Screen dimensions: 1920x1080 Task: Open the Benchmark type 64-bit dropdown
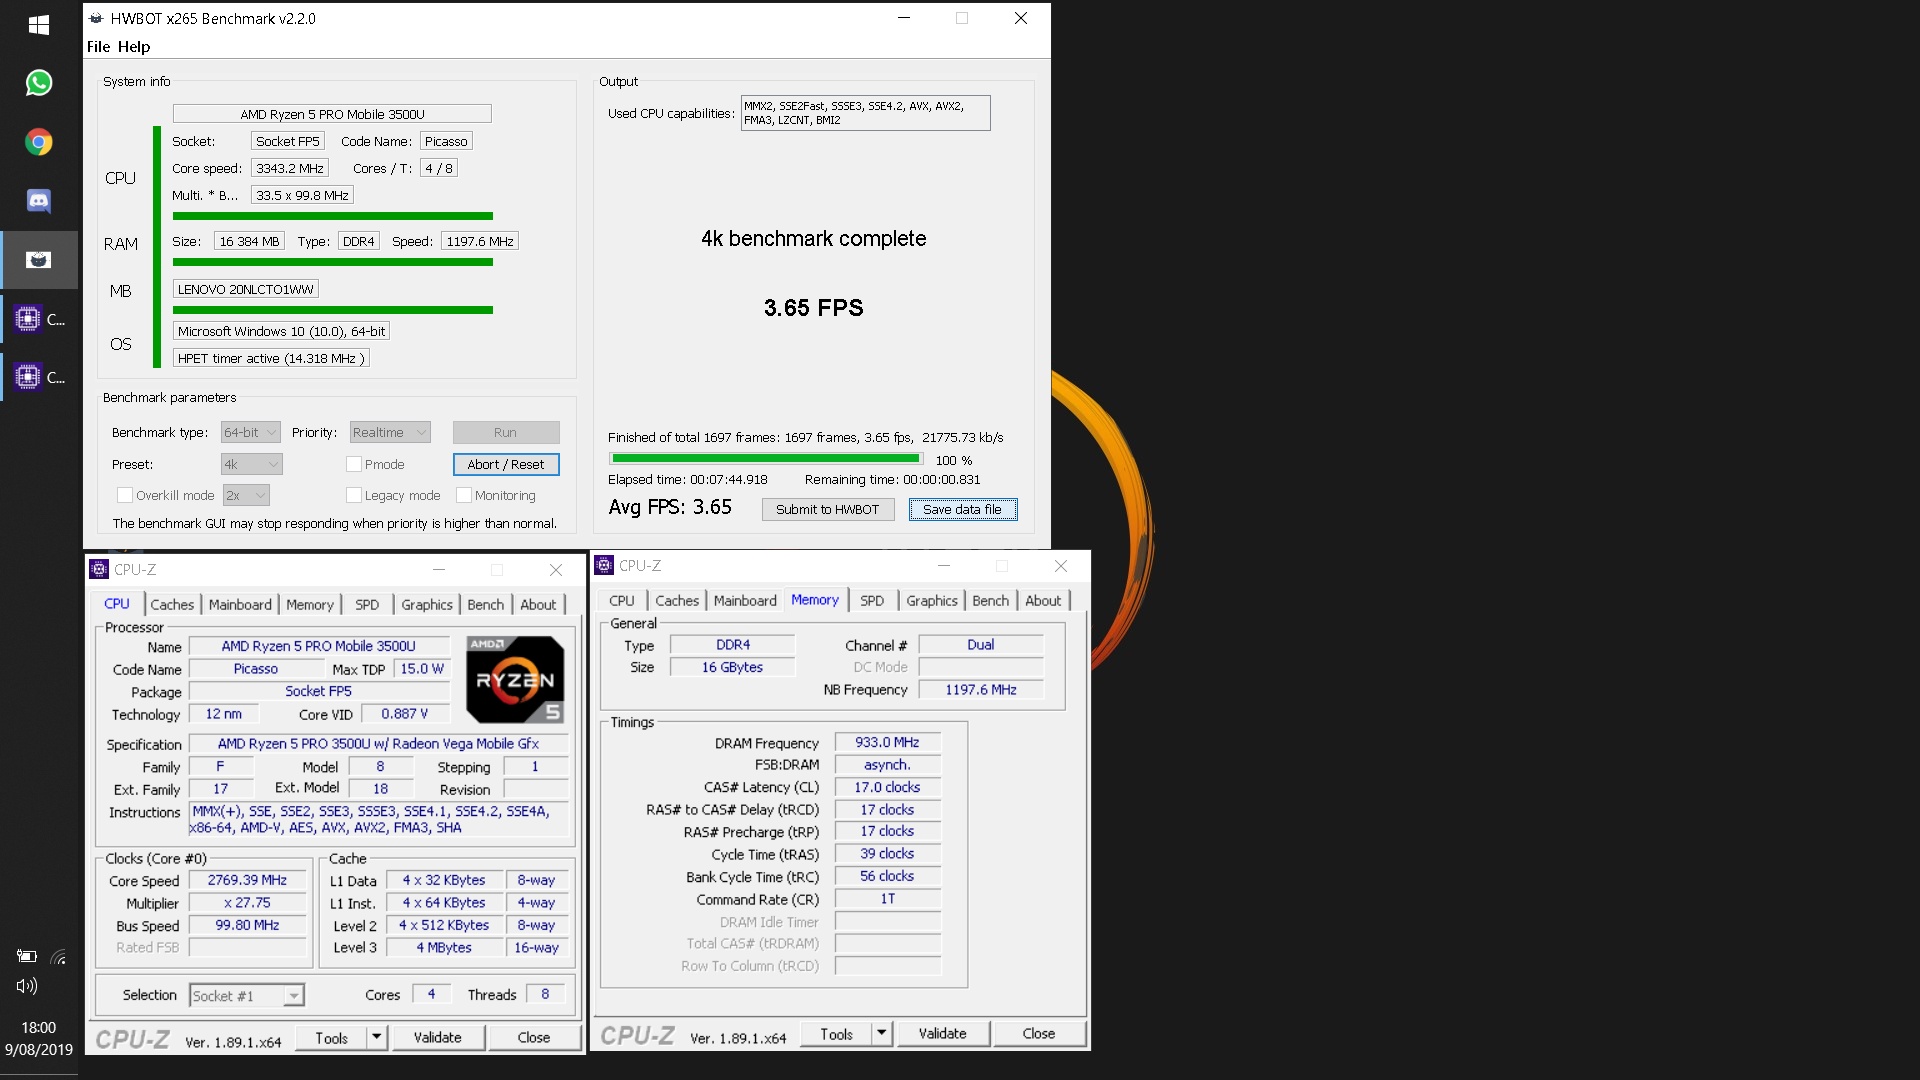coord(250,432)
